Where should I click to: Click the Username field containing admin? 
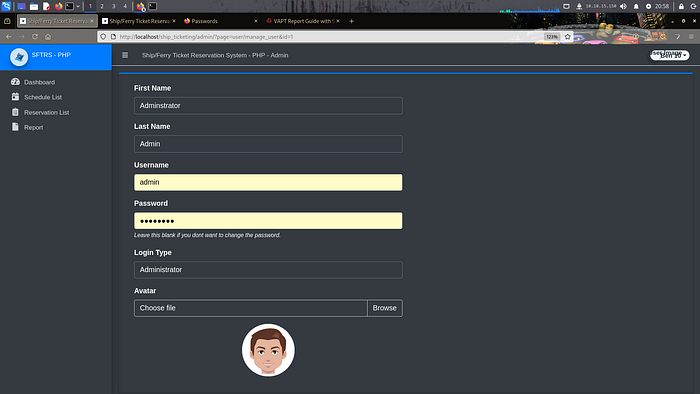[x=268, y=182]
